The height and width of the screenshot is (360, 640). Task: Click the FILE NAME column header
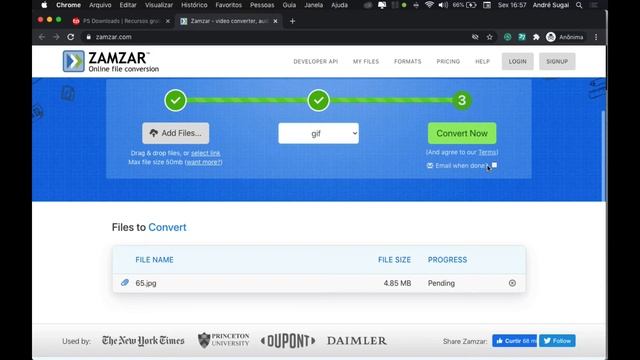[154, 260]
